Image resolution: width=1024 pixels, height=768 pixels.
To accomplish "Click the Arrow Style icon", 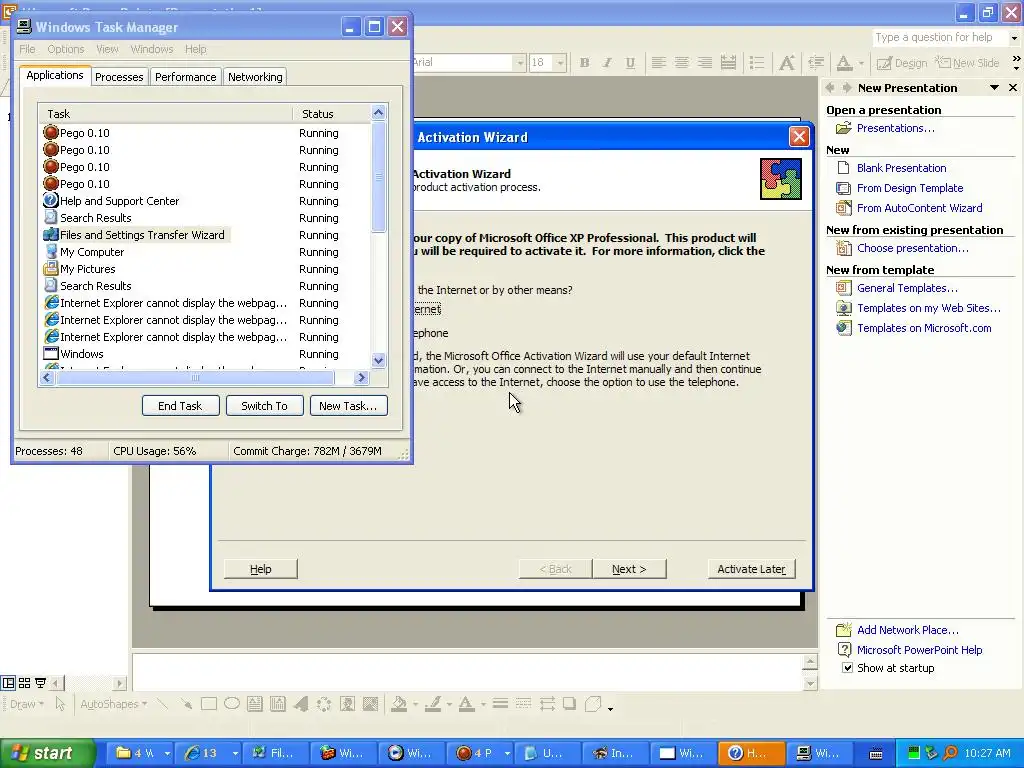I will [547, 704].
